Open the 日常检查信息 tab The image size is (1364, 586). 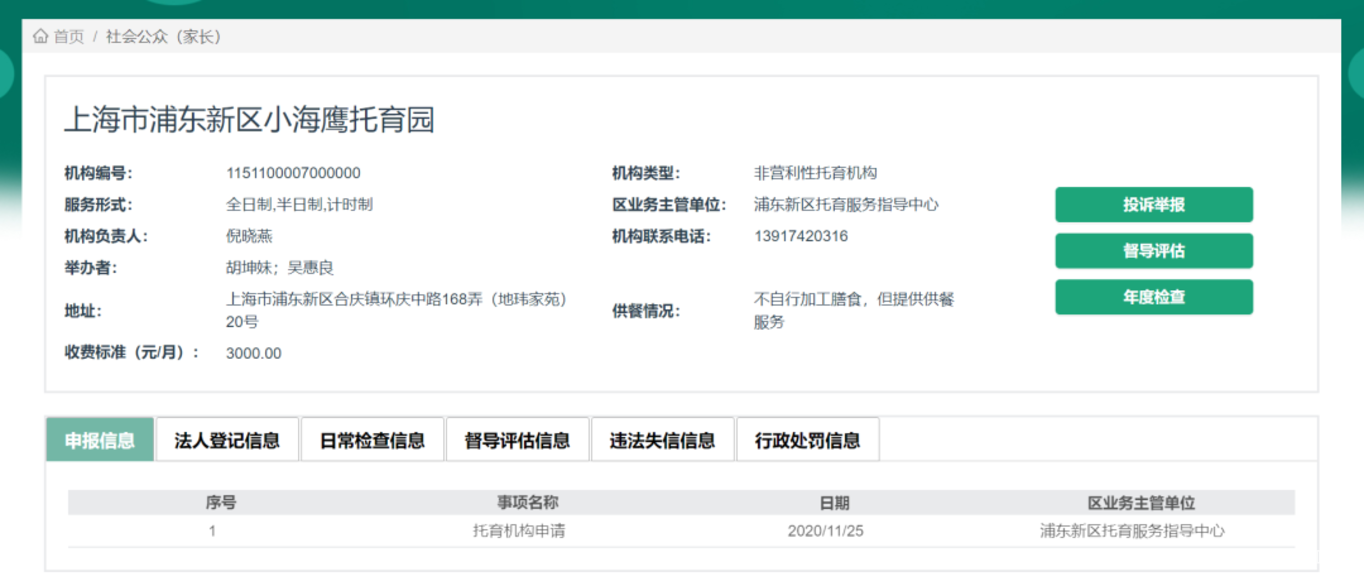click(x=372, y=440)
